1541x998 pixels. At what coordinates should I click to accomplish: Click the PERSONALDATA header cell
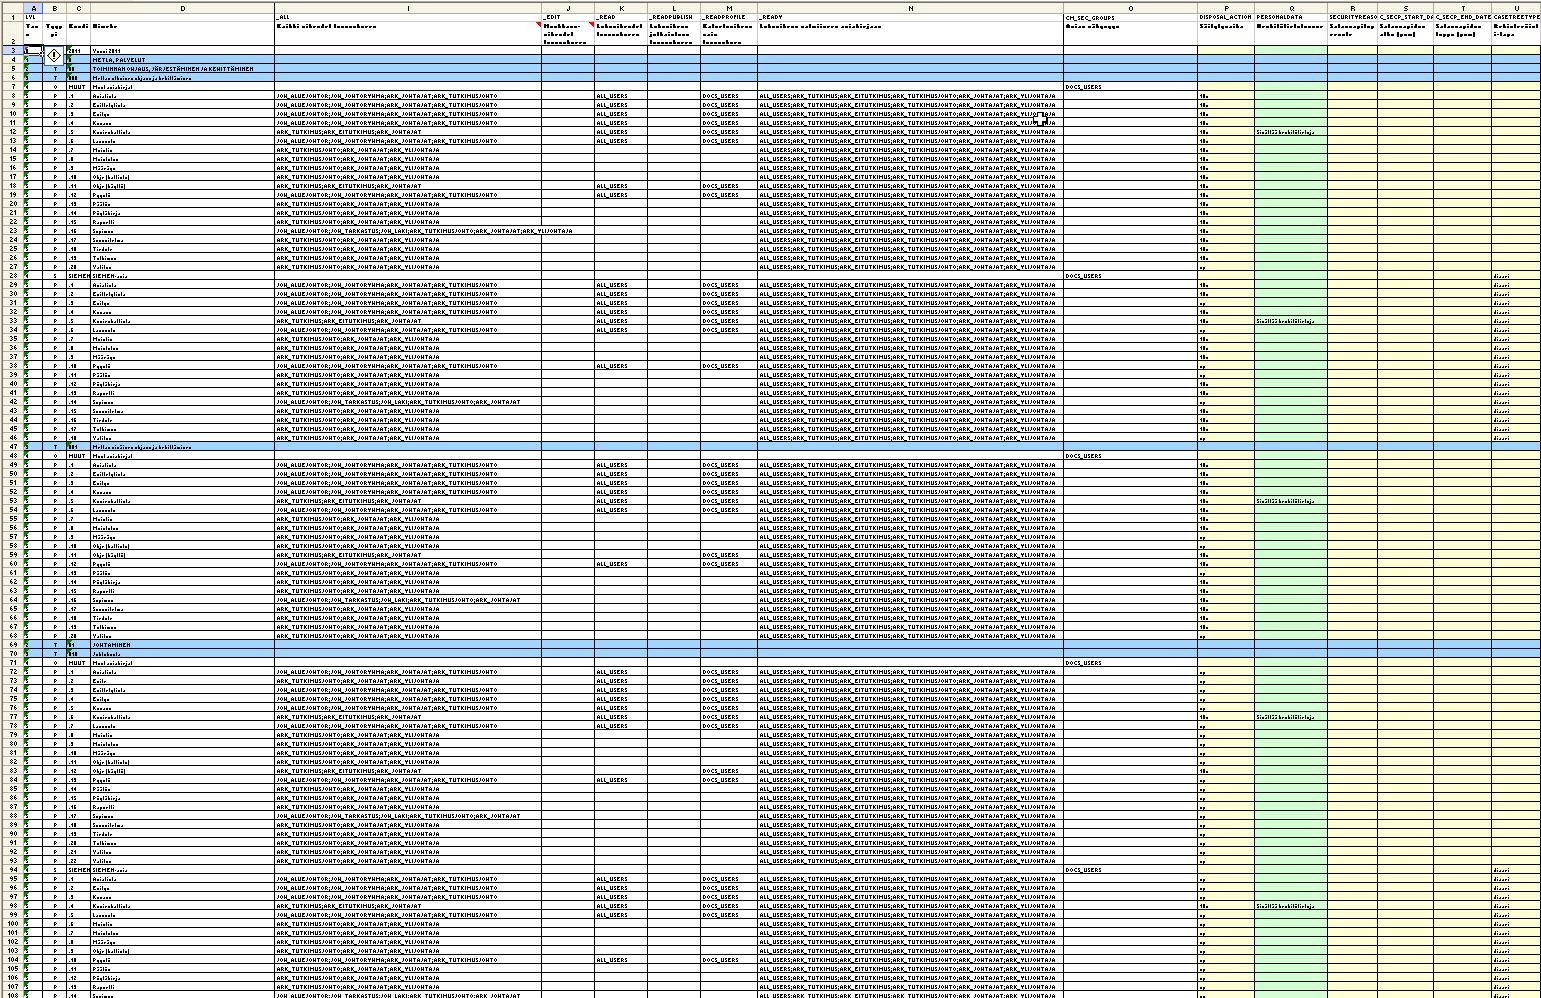(x=1291, y=18)
